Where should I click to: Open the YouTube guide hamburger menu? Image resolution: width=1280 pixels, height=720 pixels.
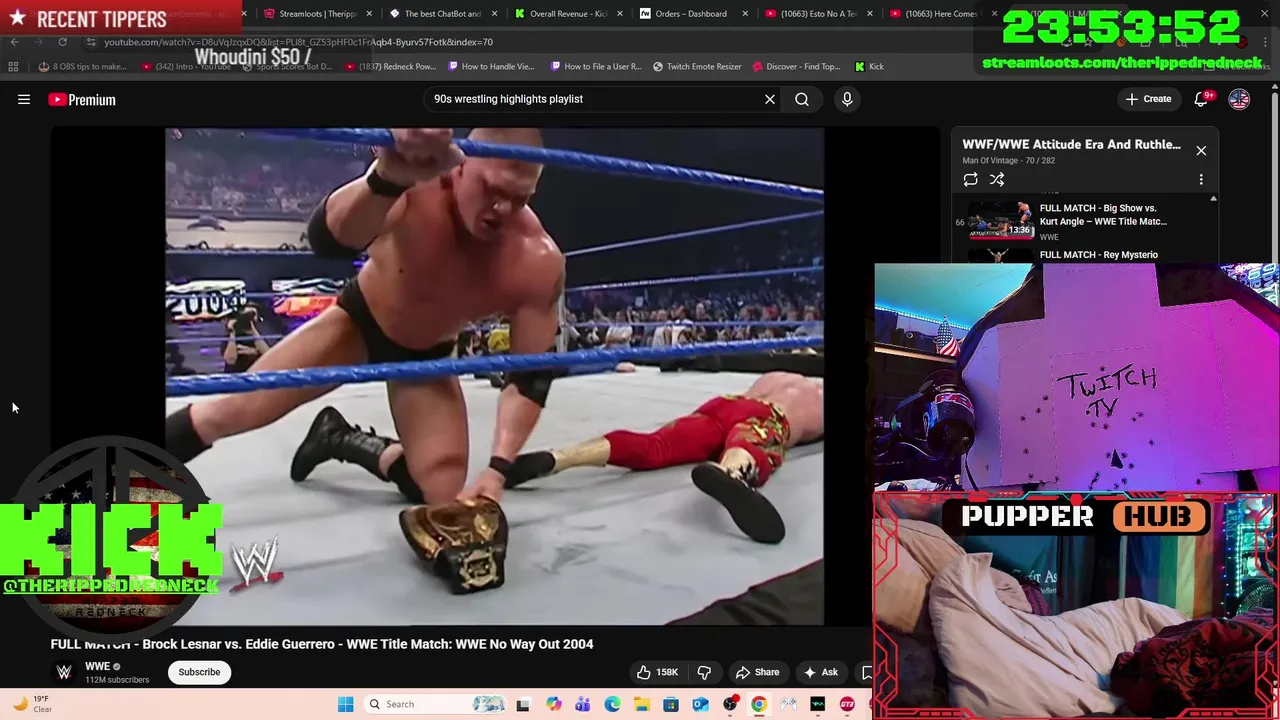pos(24,99)
